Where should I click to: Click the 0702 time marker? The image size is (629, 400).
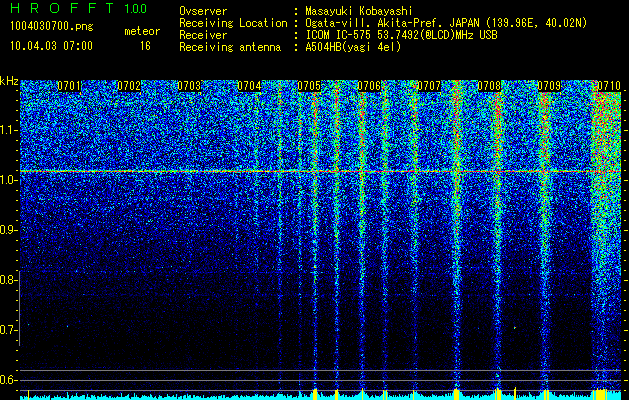(129, 86)
